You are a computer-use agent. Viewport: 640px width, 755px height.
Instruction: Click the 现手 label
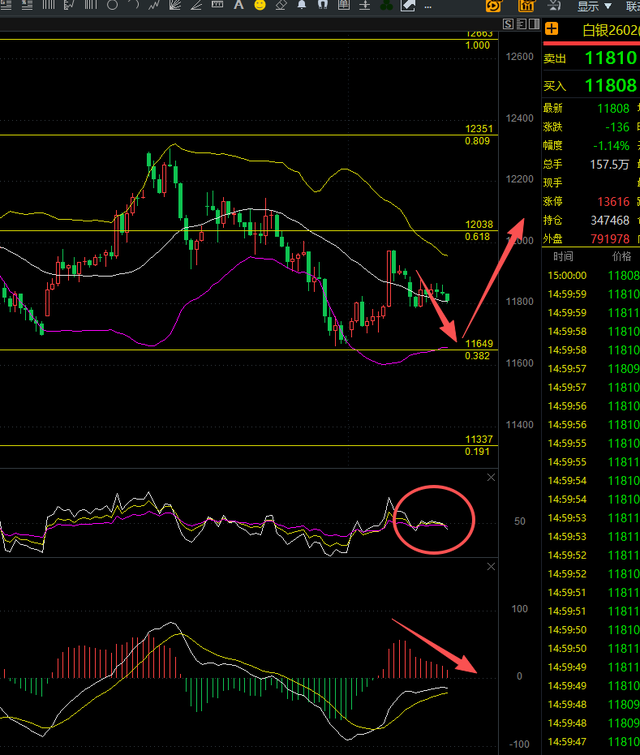coord(553,183)
